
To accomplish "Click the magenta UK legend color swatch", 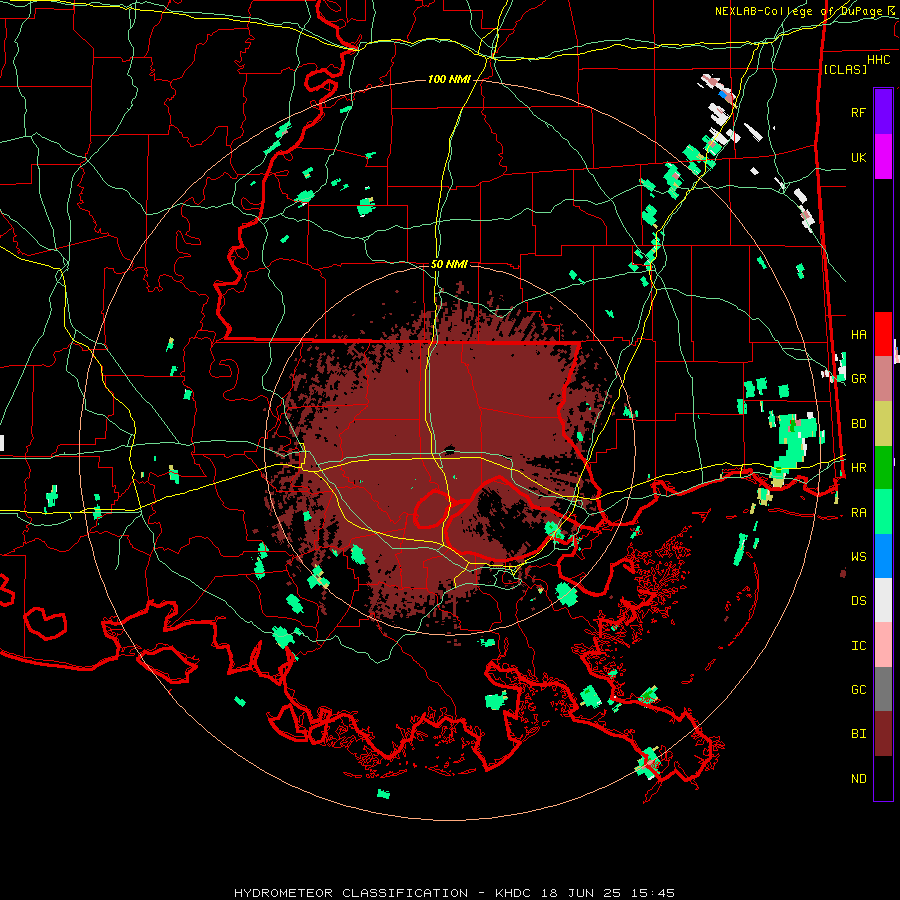I will pyautogui.click(x=883, y=157).
